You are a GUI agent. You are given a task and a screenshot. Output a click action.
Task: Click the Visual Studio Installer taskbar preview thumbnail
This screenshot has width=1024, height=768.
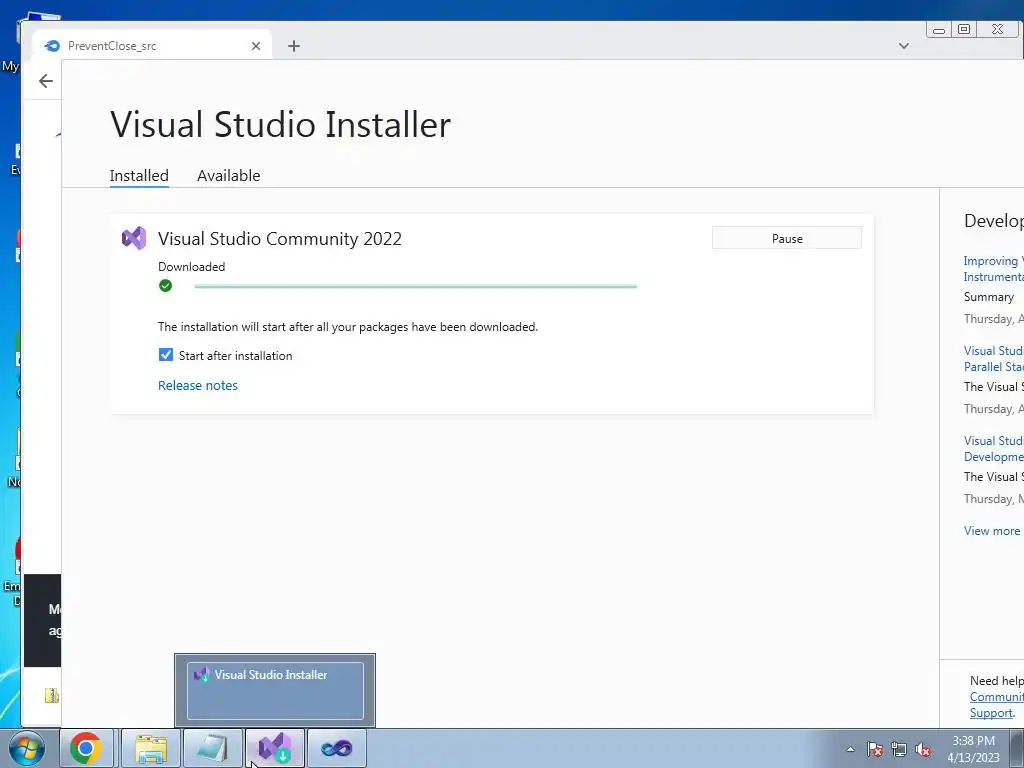coord(275,690)
